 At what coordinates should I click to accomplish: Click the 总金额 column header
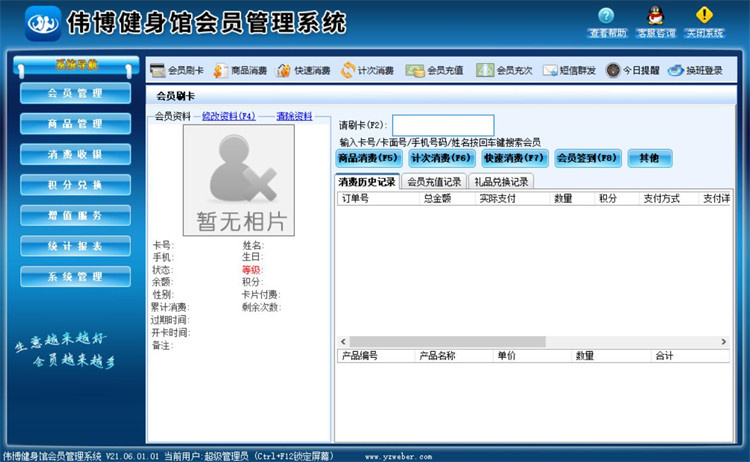447,198
